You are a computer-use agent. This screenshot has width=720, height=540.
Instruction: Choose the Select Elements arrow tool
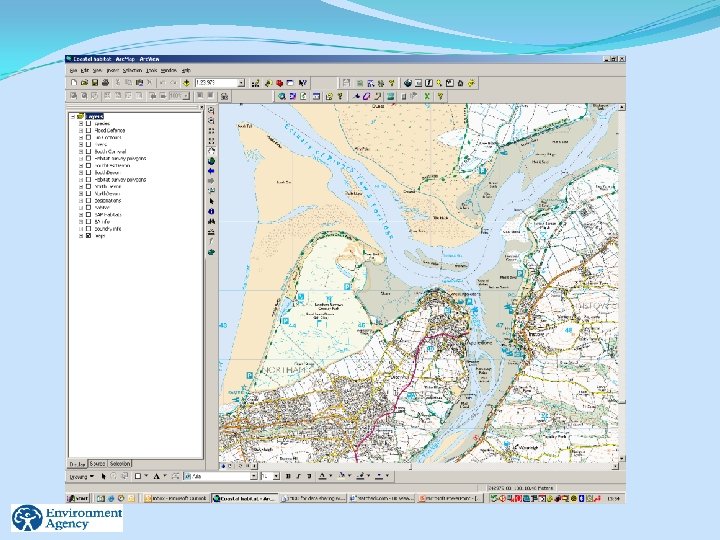(211, 201)
